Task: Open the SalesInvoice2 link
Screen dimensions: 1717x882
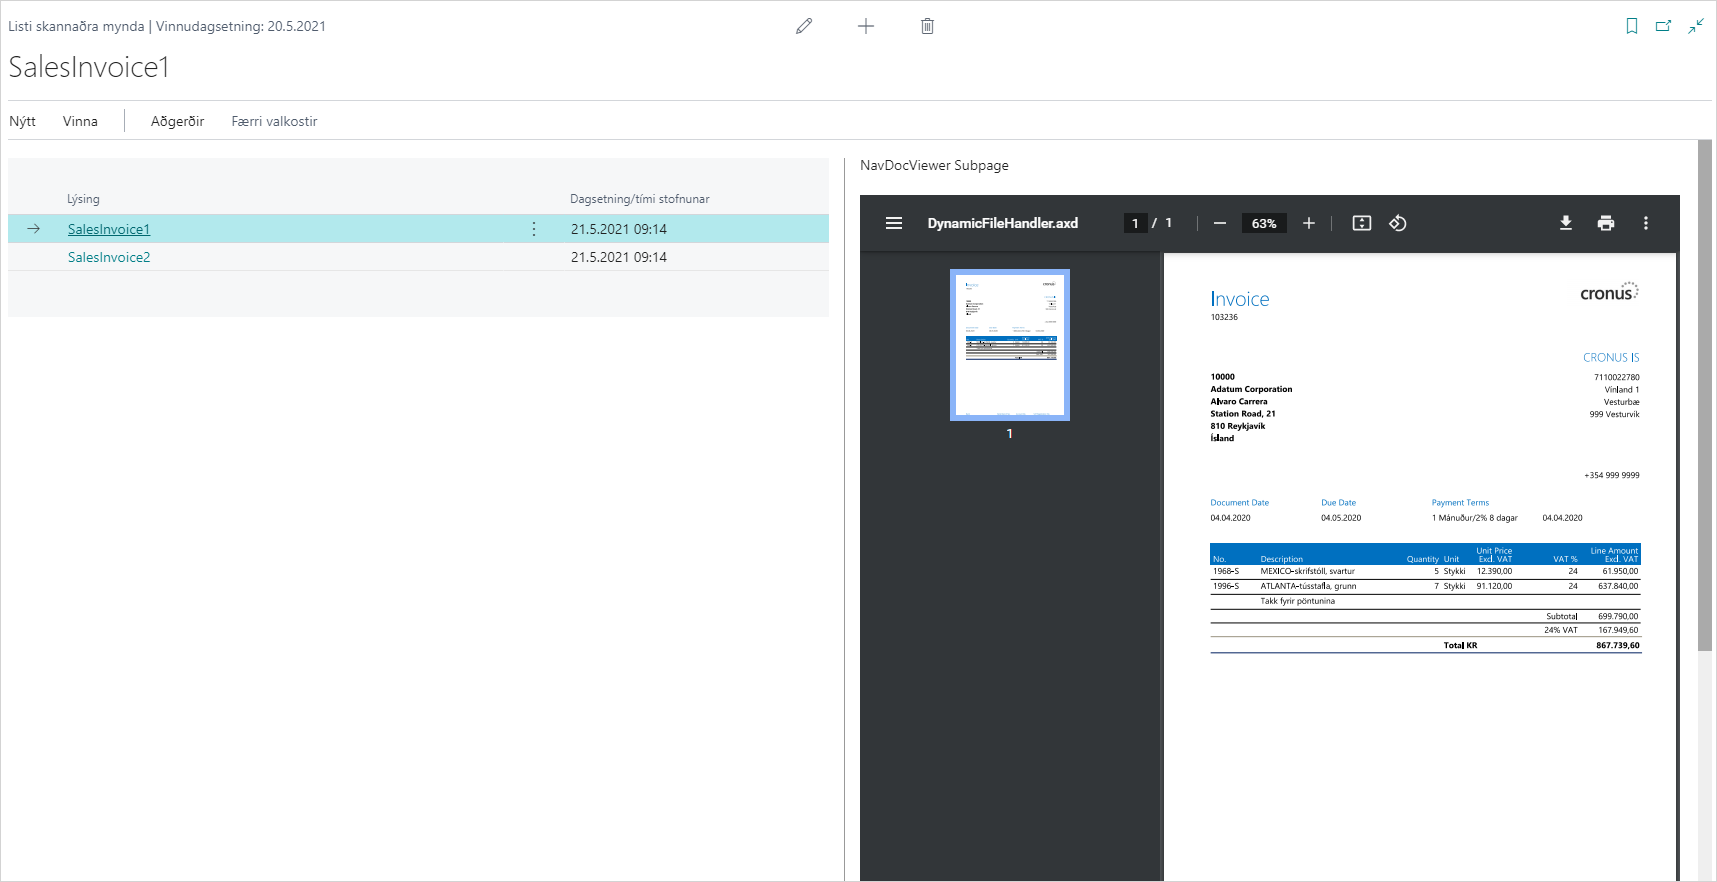Action: pos(109,257)
